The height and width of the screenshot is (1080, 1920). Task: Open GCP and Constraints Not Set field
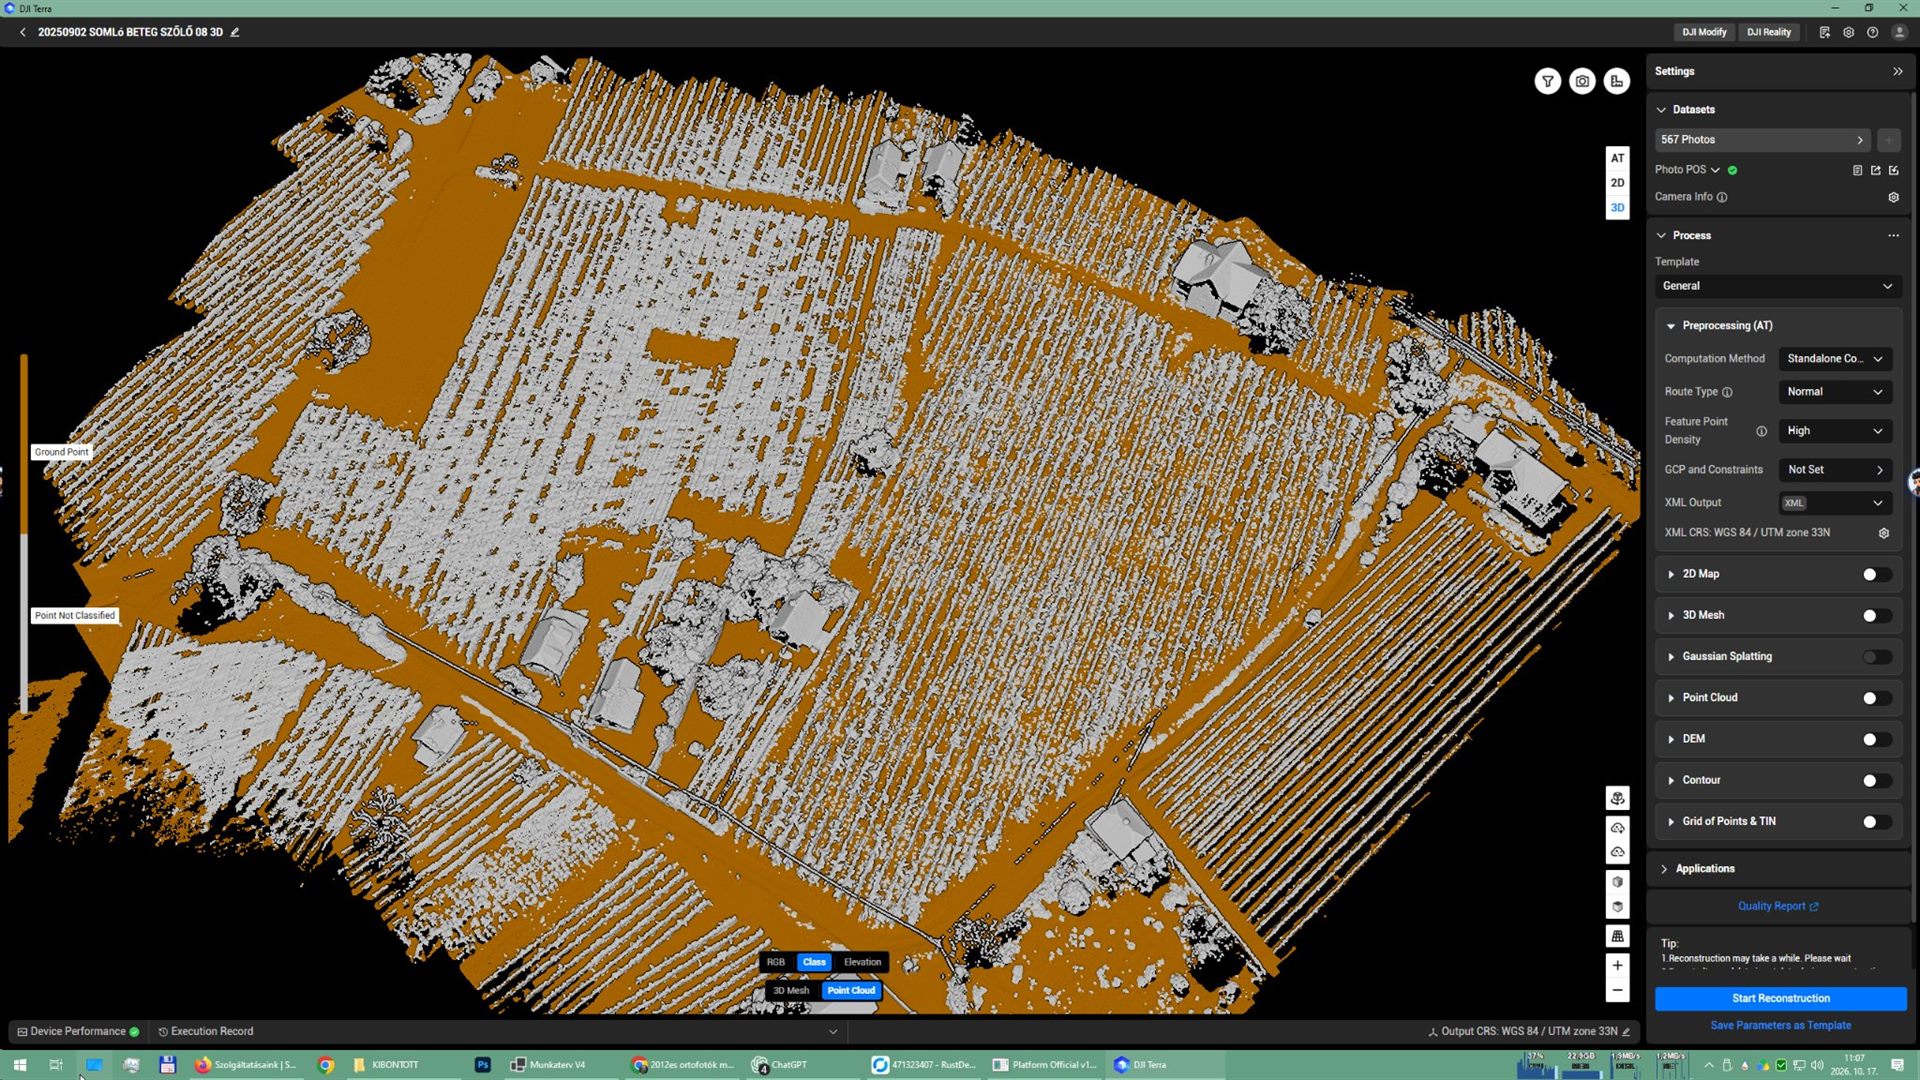click(1835, 470)
